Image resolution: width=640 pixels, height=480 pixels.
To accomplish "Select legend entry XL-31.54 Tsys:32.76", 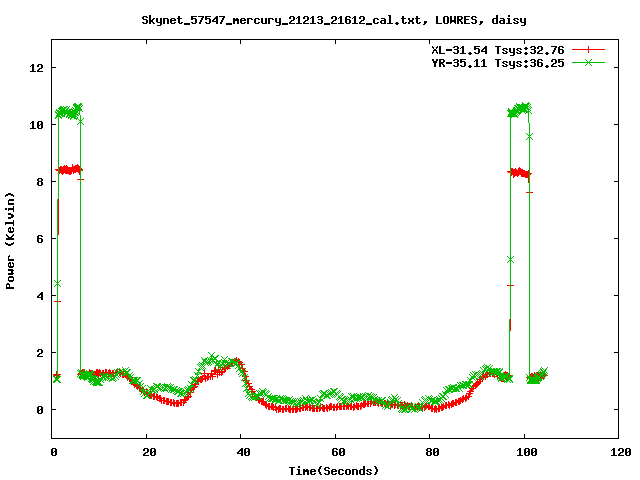I will (x=498, y=50).
